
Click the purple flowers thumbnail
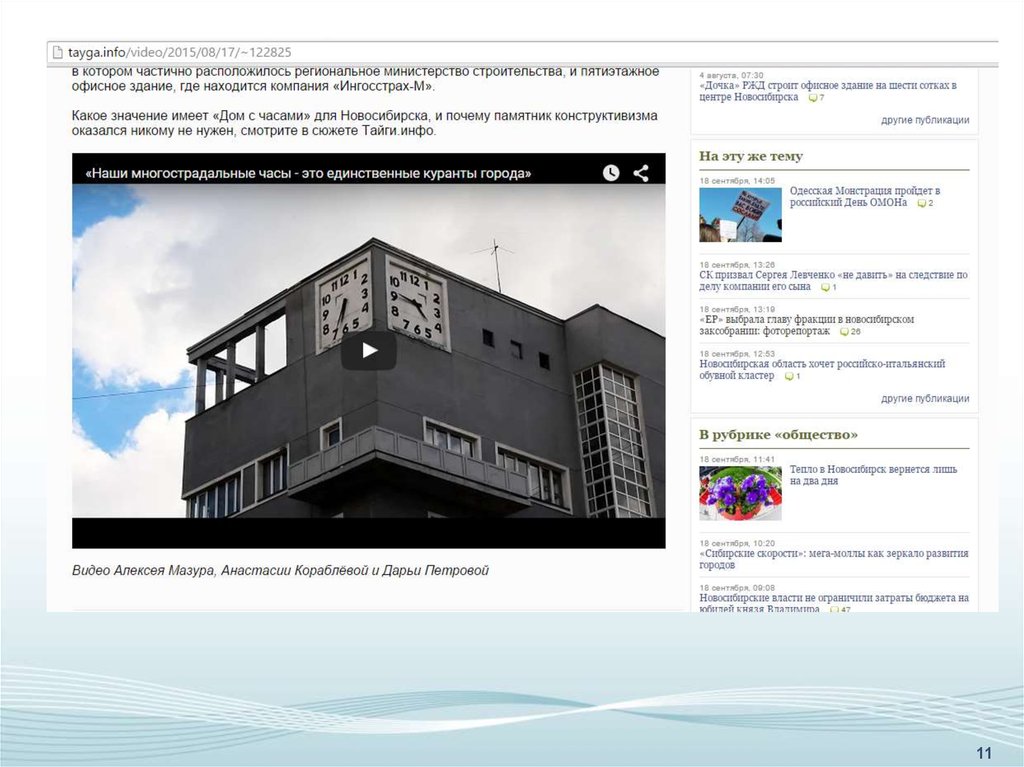740,493
